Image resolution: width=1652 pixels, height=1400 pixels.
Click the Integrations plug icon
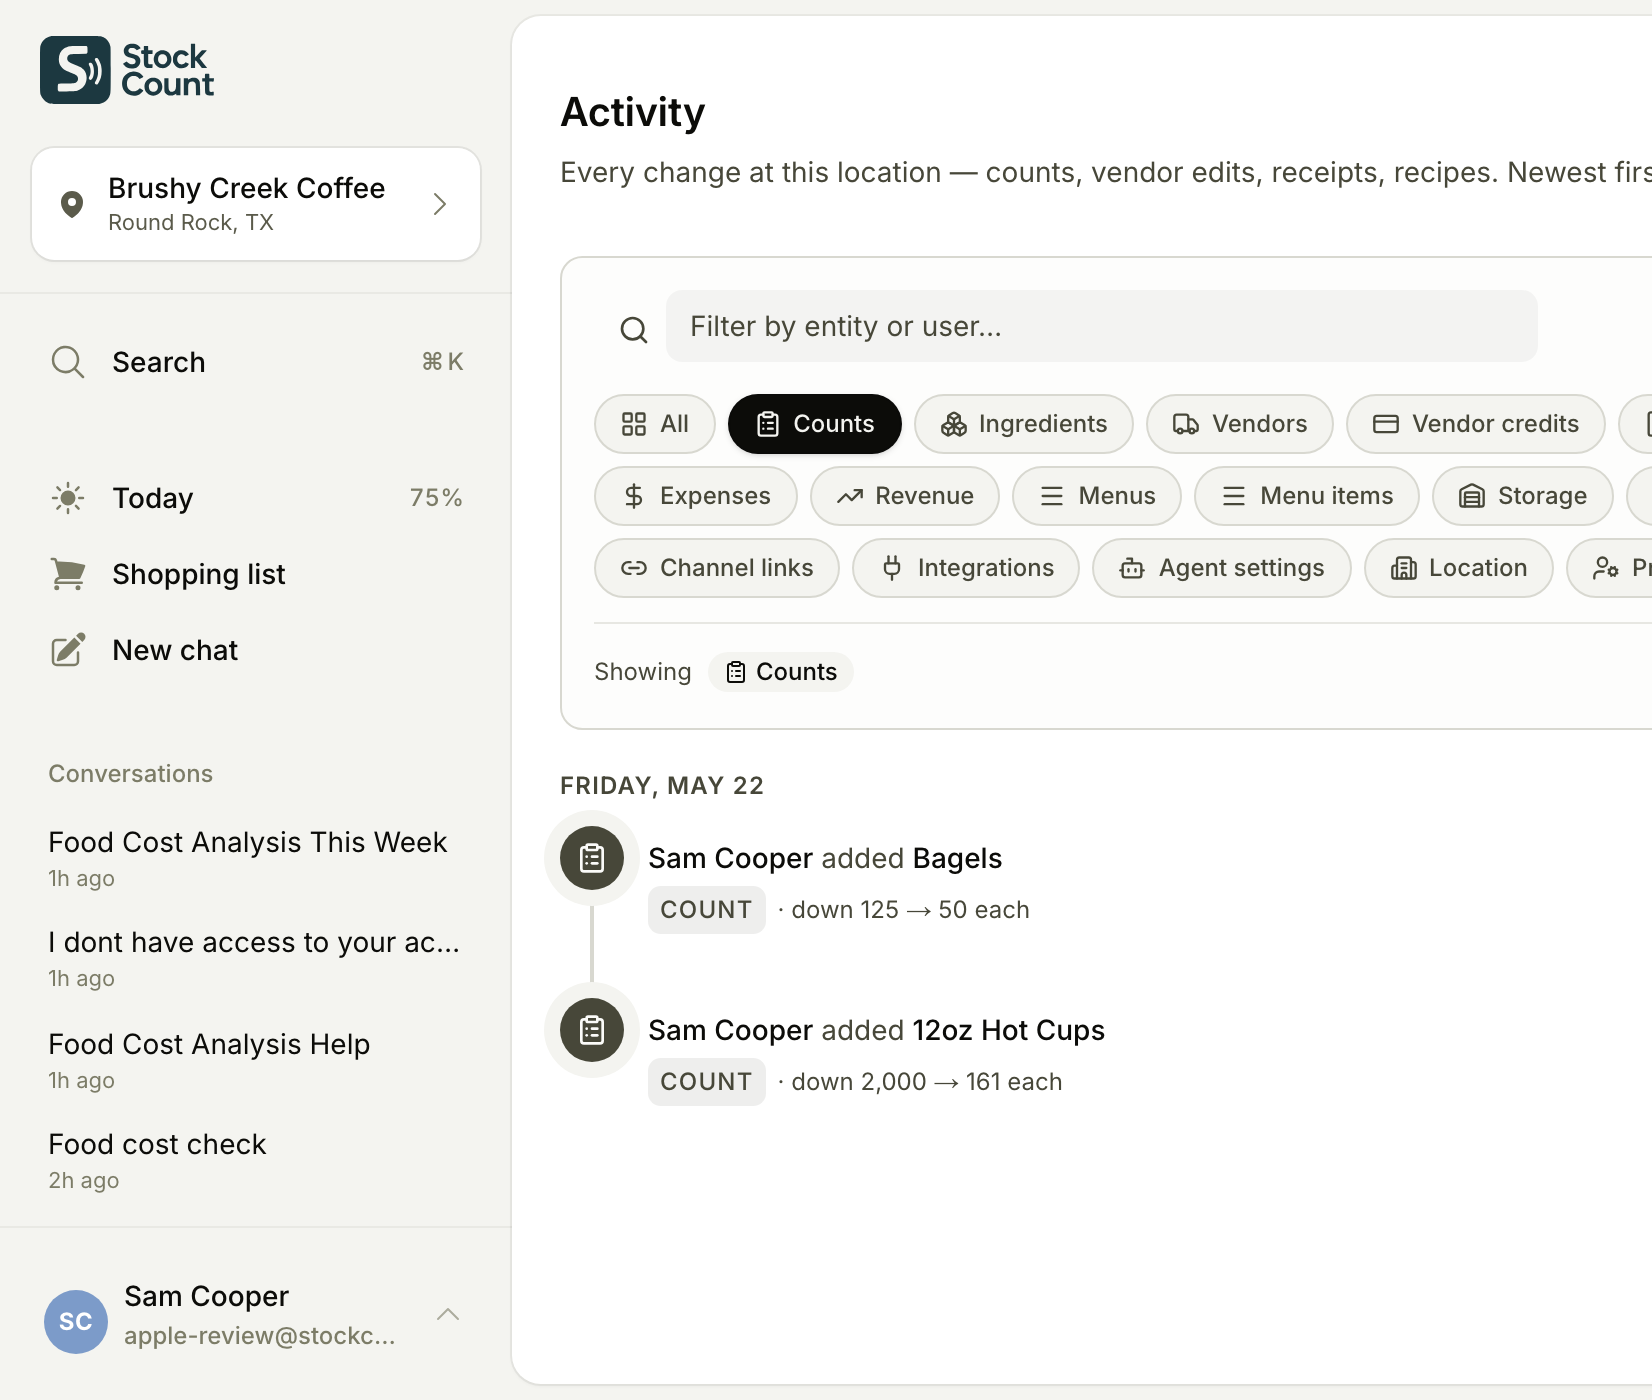pos(892,568)
